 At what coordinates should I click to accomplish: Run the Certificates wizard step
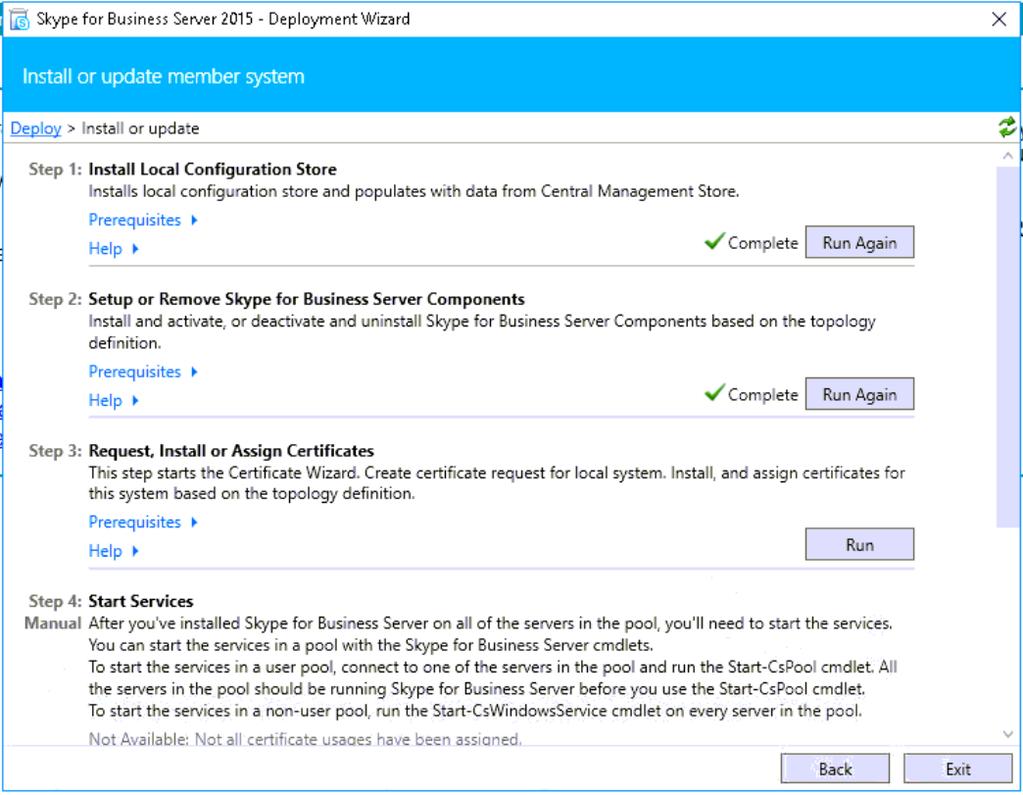pyautogui.click(x=859, y=545)
